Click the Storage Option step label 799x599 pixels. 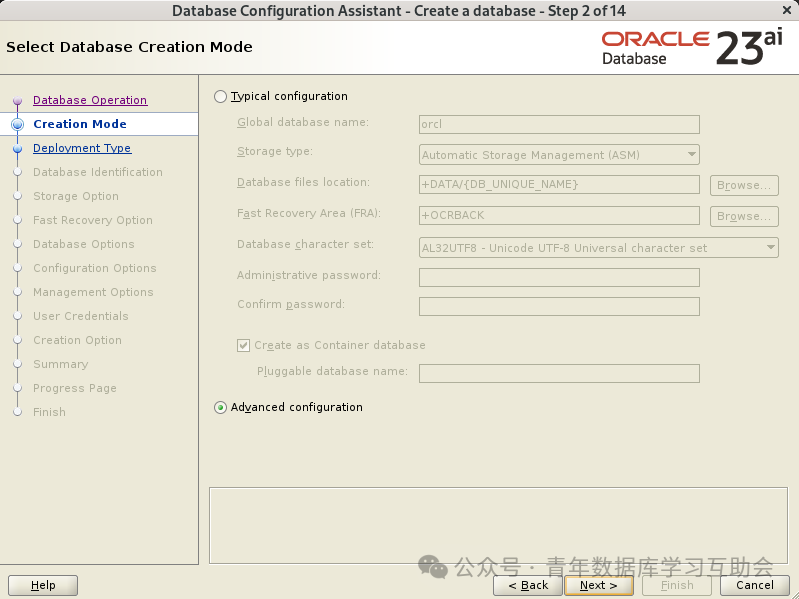pos(76,196)
